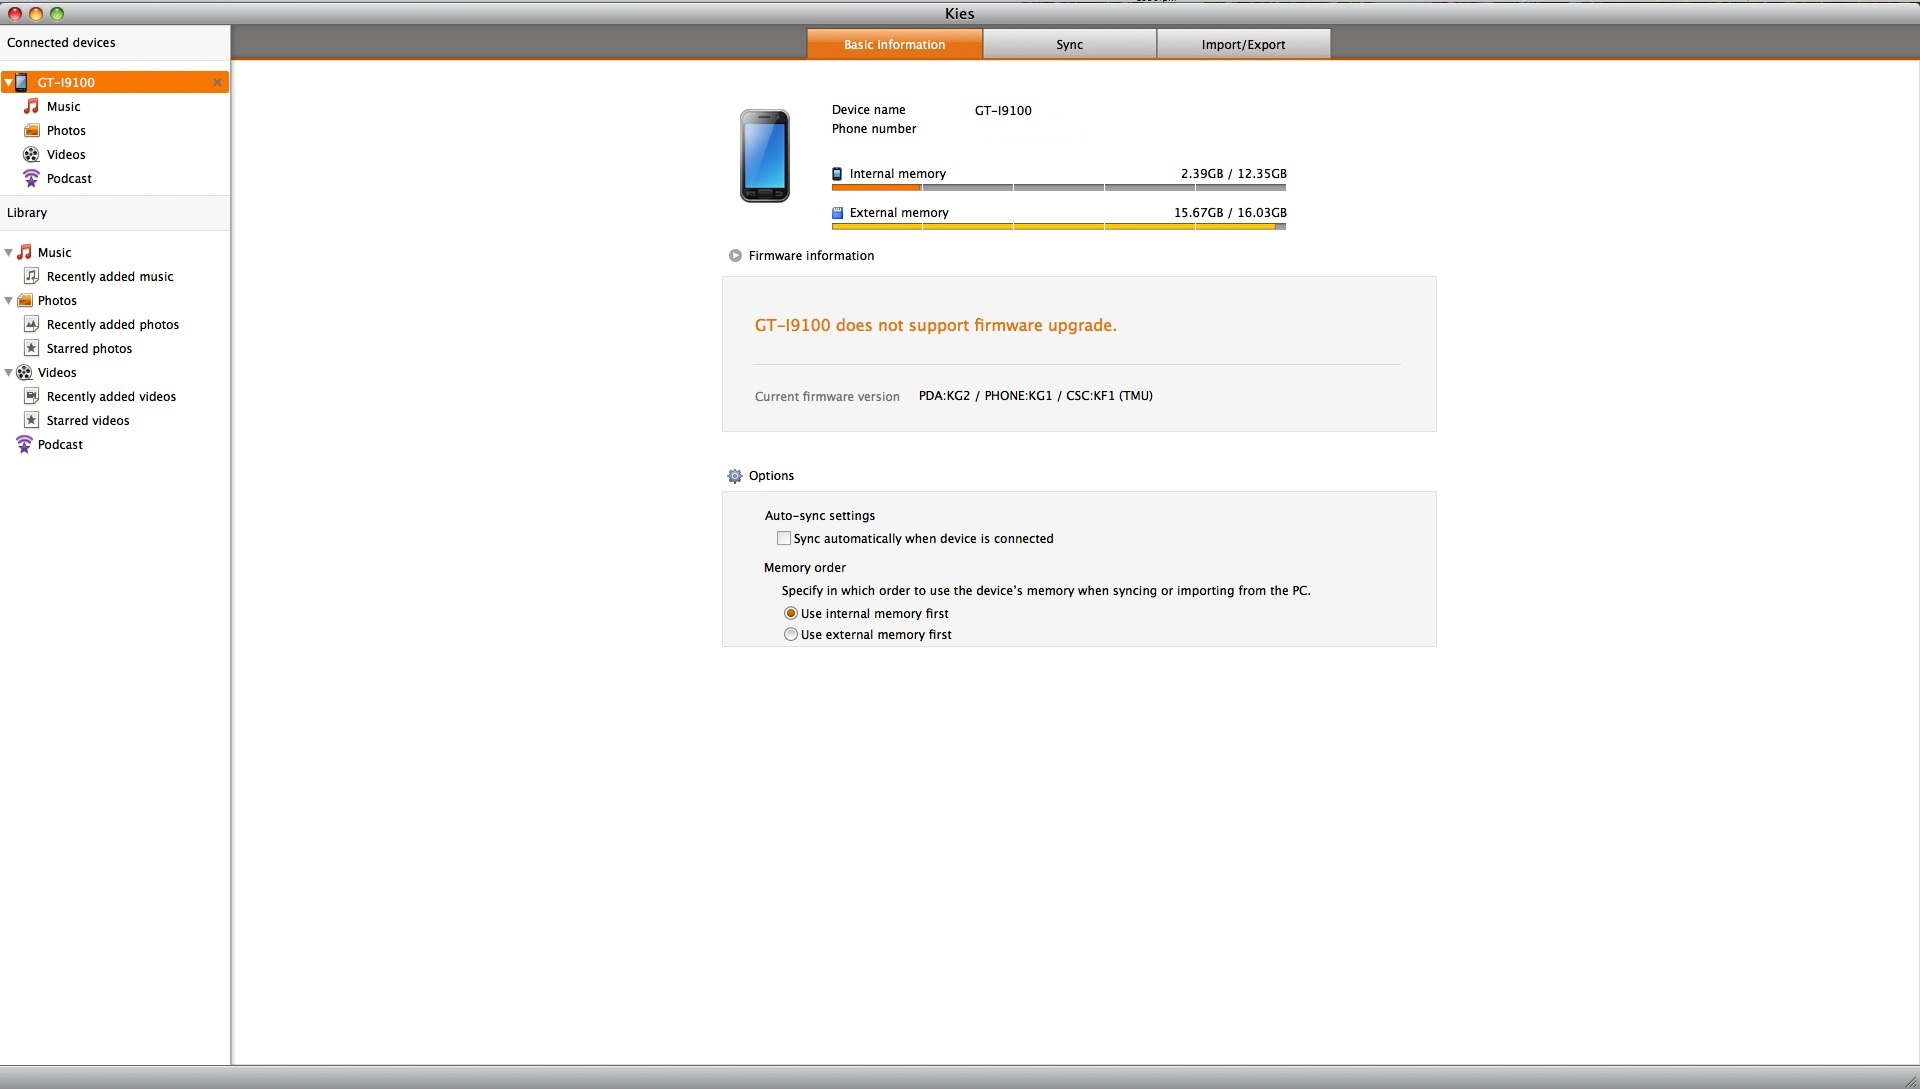Collapse the Library Videos section
This screenshot has height=1089, width=1920.
pos(8,372)
